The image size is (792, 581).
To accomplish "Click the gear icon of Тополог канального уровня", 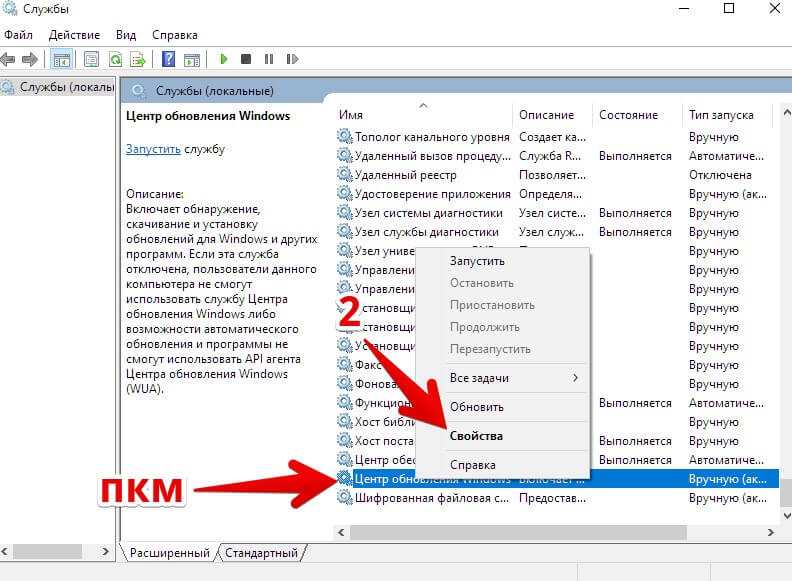I will pos(345,136).
